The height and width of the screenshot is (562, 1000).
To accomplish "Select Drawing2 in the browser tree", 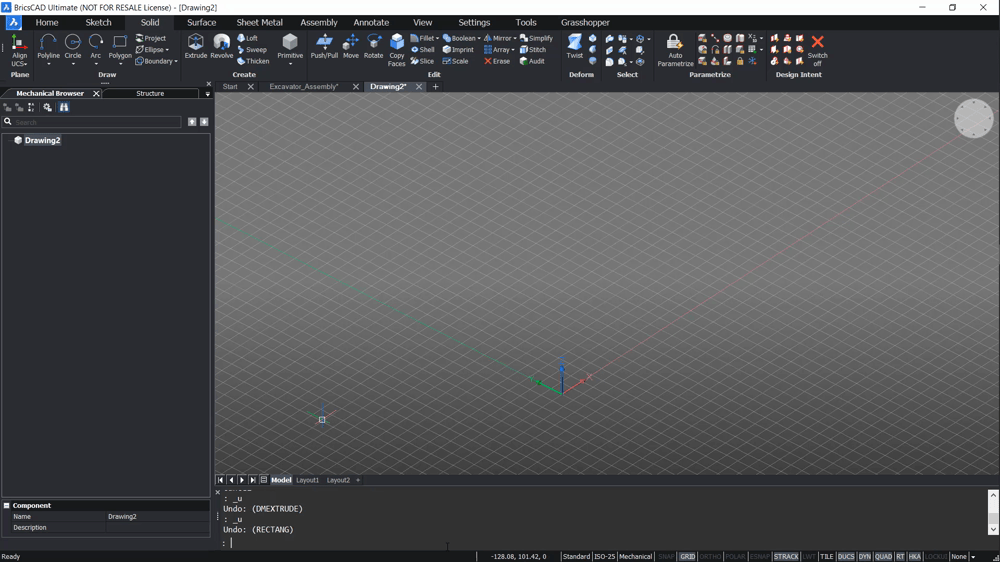I will point(43,140).
